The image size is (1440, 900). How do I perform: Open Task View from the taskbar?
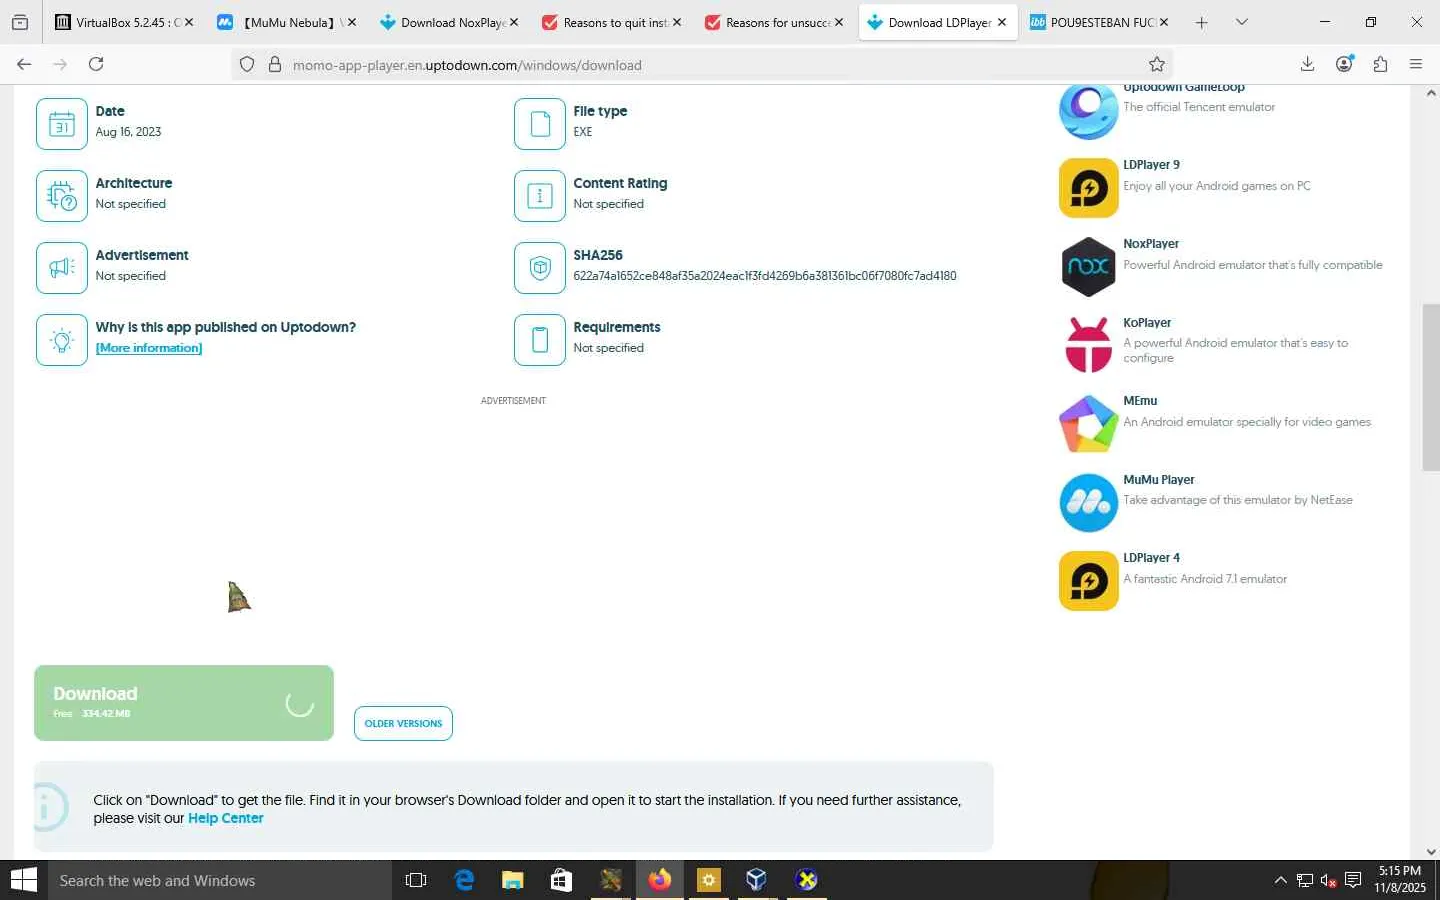[x=416, y=880]
